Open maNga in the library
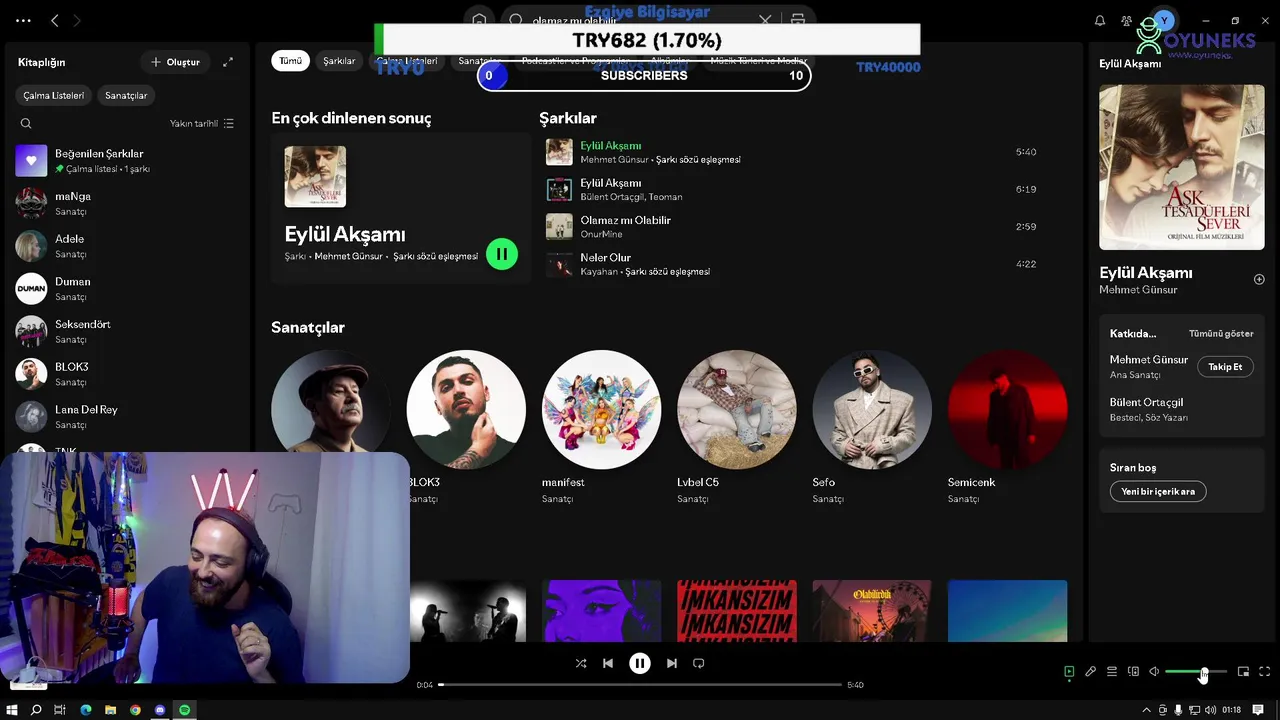The width and height of the screenshot is (1280, 720). [127, 203]
